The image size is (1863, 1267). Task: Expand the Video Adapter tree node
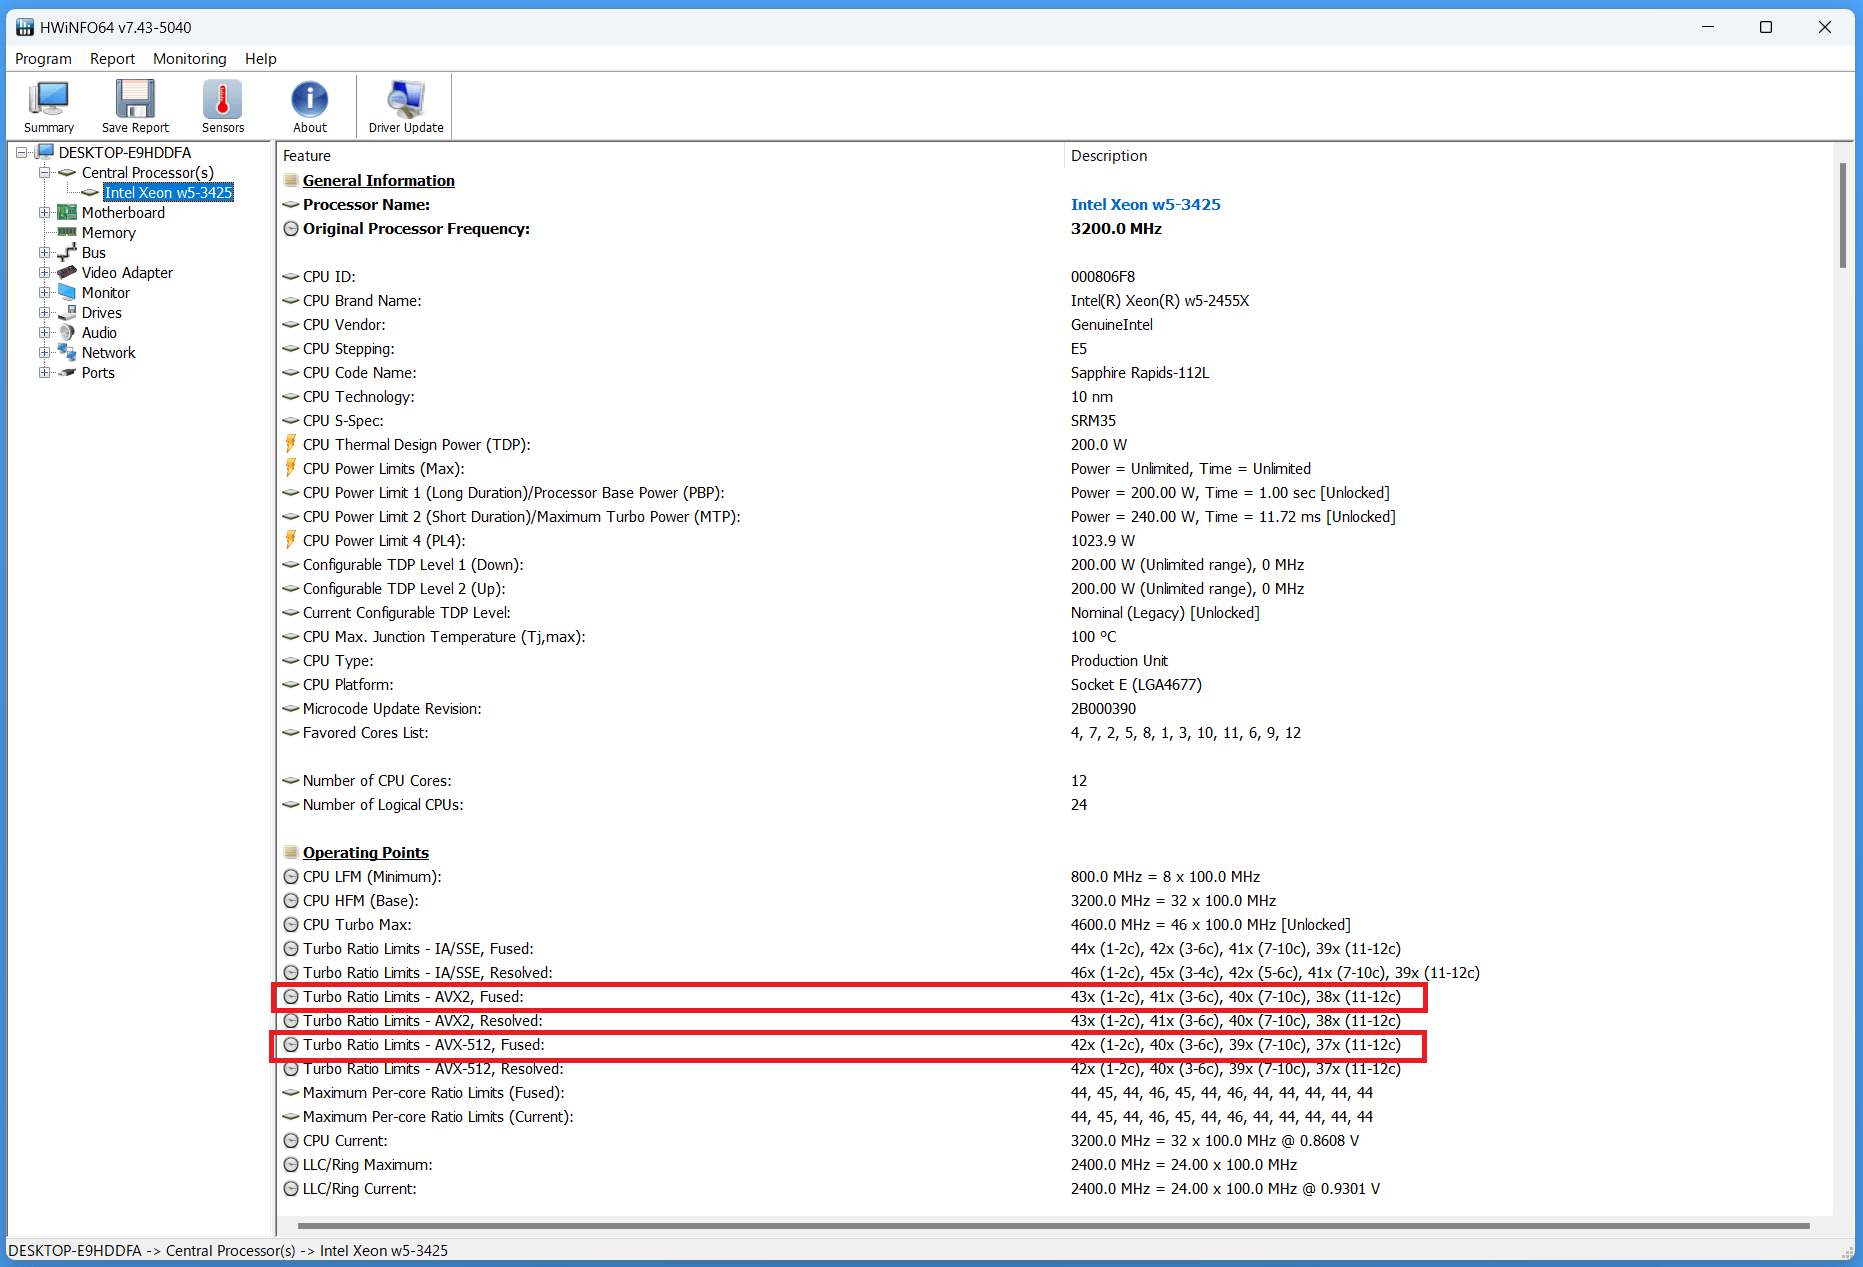[44, 272]
